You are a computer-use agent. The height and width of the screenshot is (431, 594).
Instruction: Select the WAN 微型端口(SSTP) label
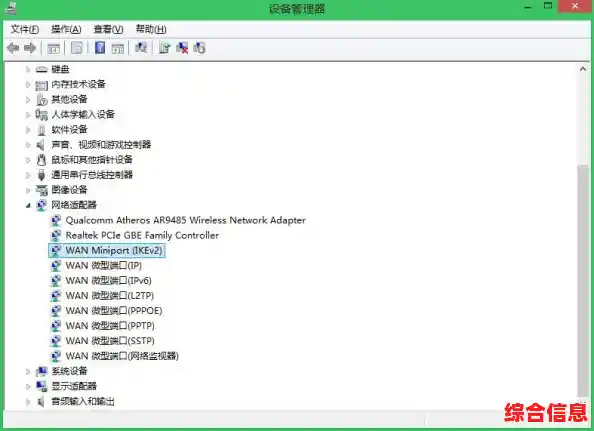pyautogui.click(x=110, y=341)
